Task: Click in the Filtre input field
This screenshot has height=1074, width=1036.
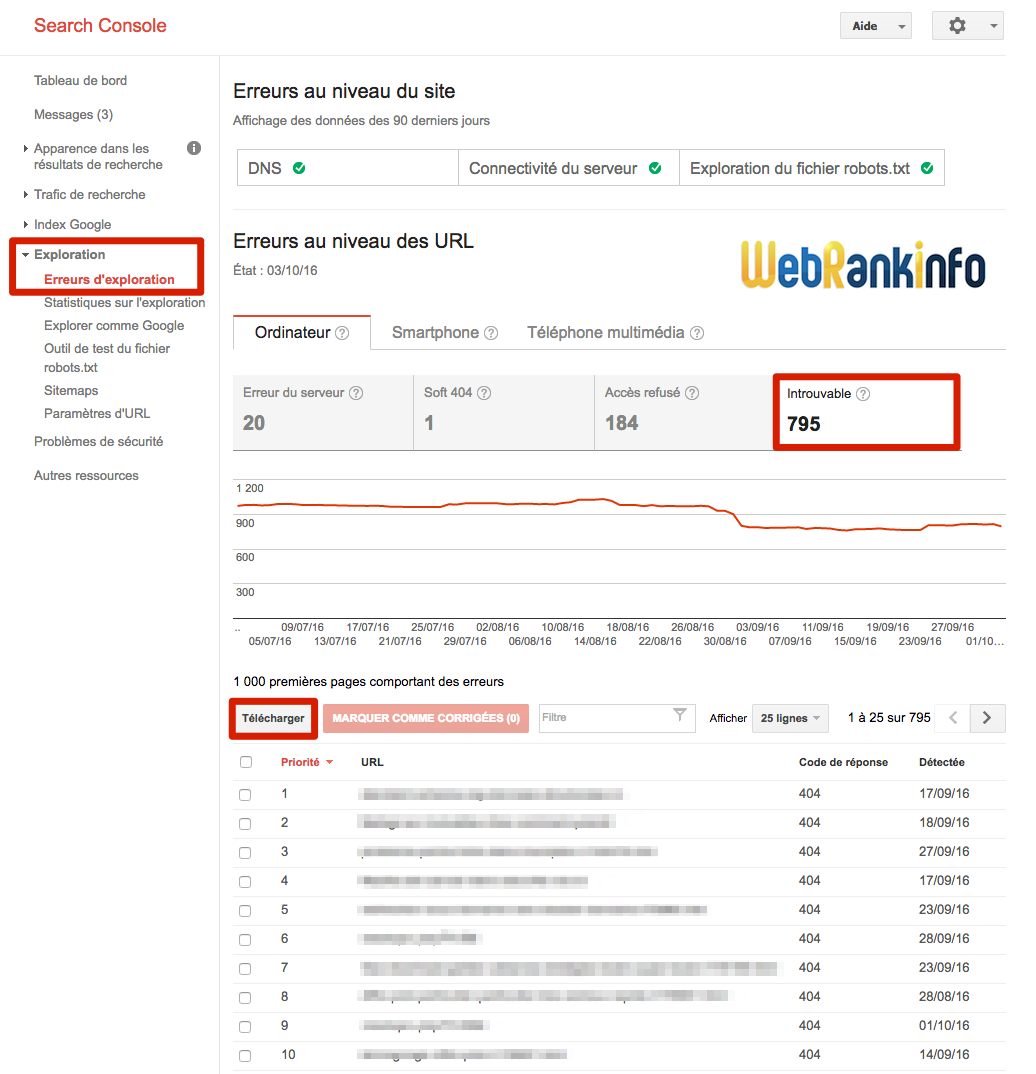Action: (617, 718)
